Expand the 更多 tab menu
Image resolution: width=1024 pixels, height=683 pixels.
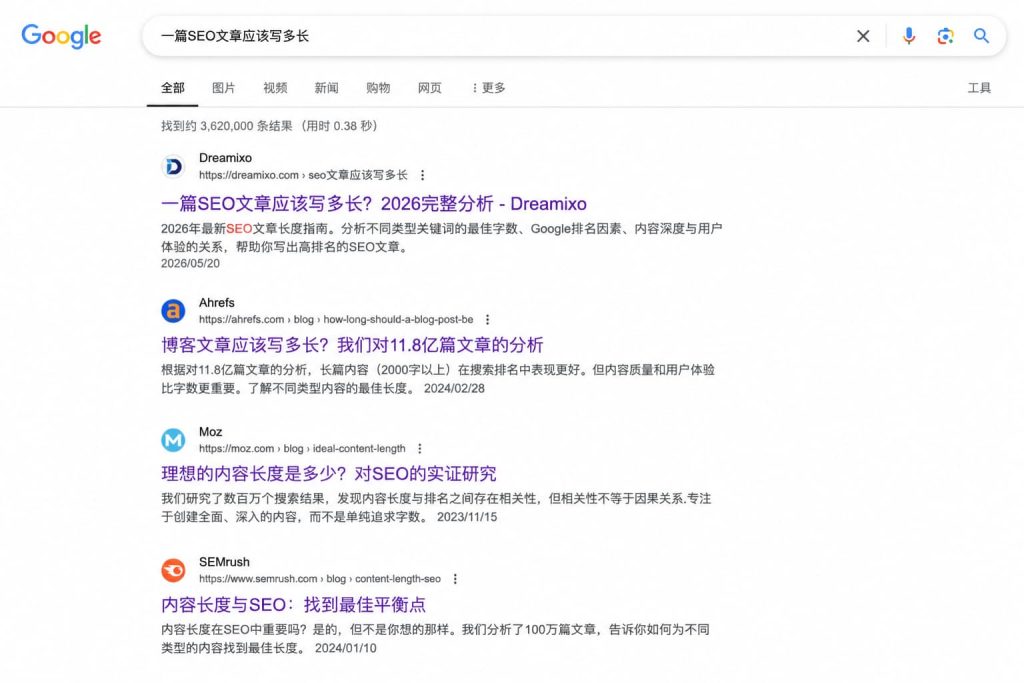[488, 87]
